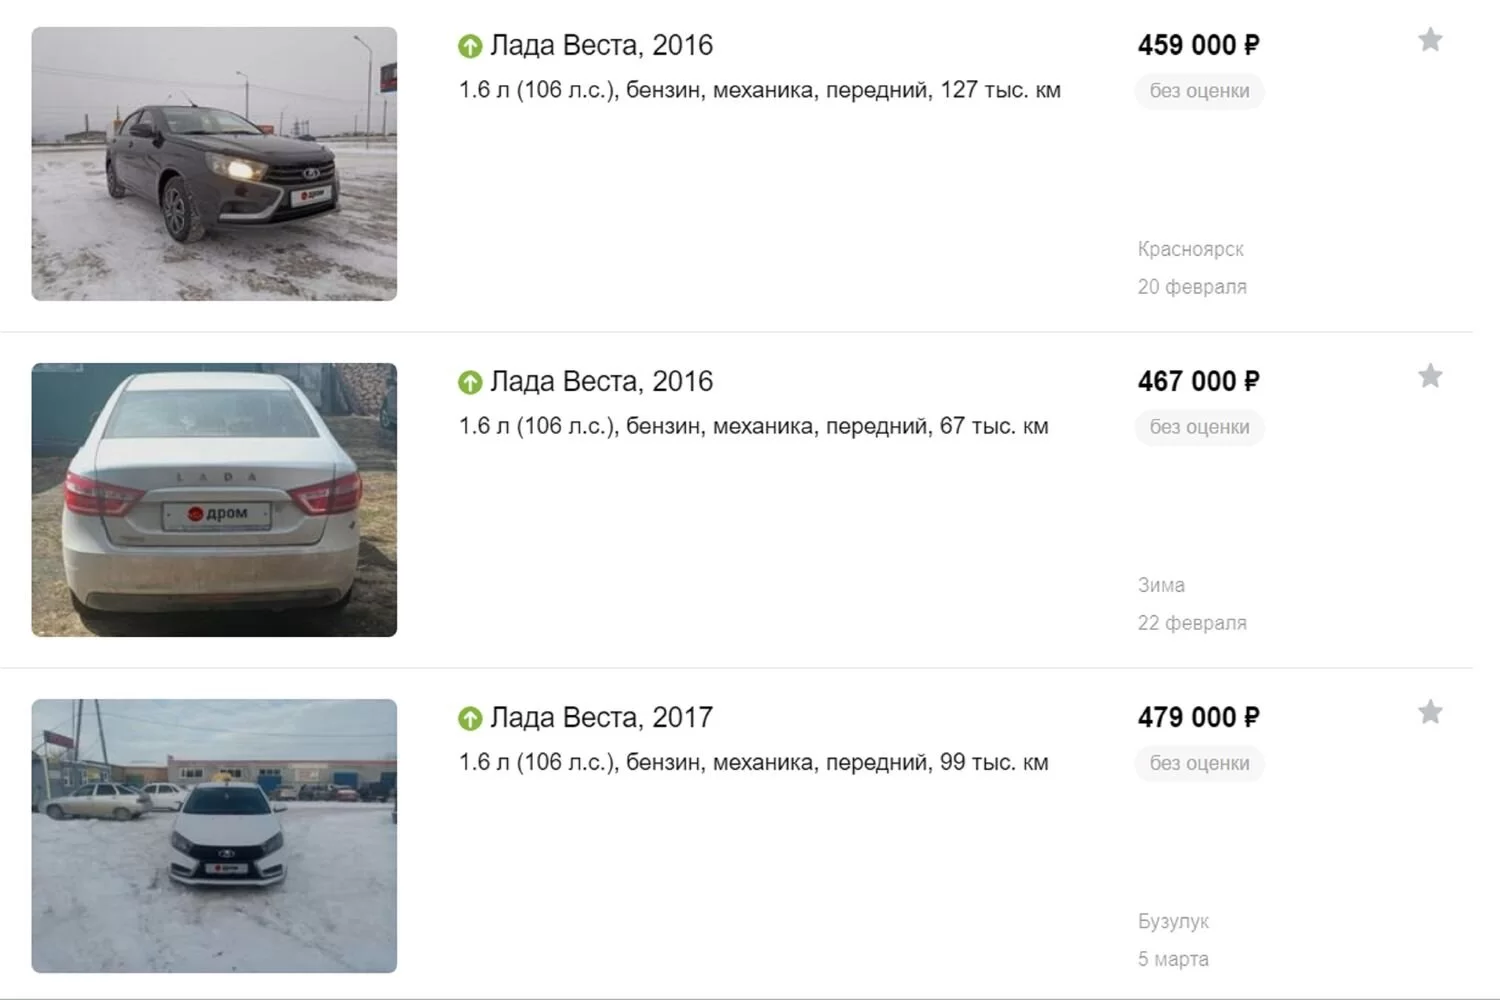Favorite the 459 000 ₽ Lada Vesta listing
1500x1000 pixels.
coord(1430,40)
